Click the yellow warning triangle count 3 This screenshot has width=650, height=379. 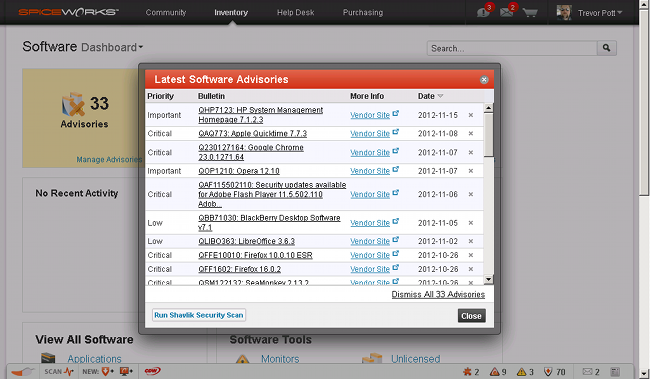pyautogui.click(x=521, y=372)
